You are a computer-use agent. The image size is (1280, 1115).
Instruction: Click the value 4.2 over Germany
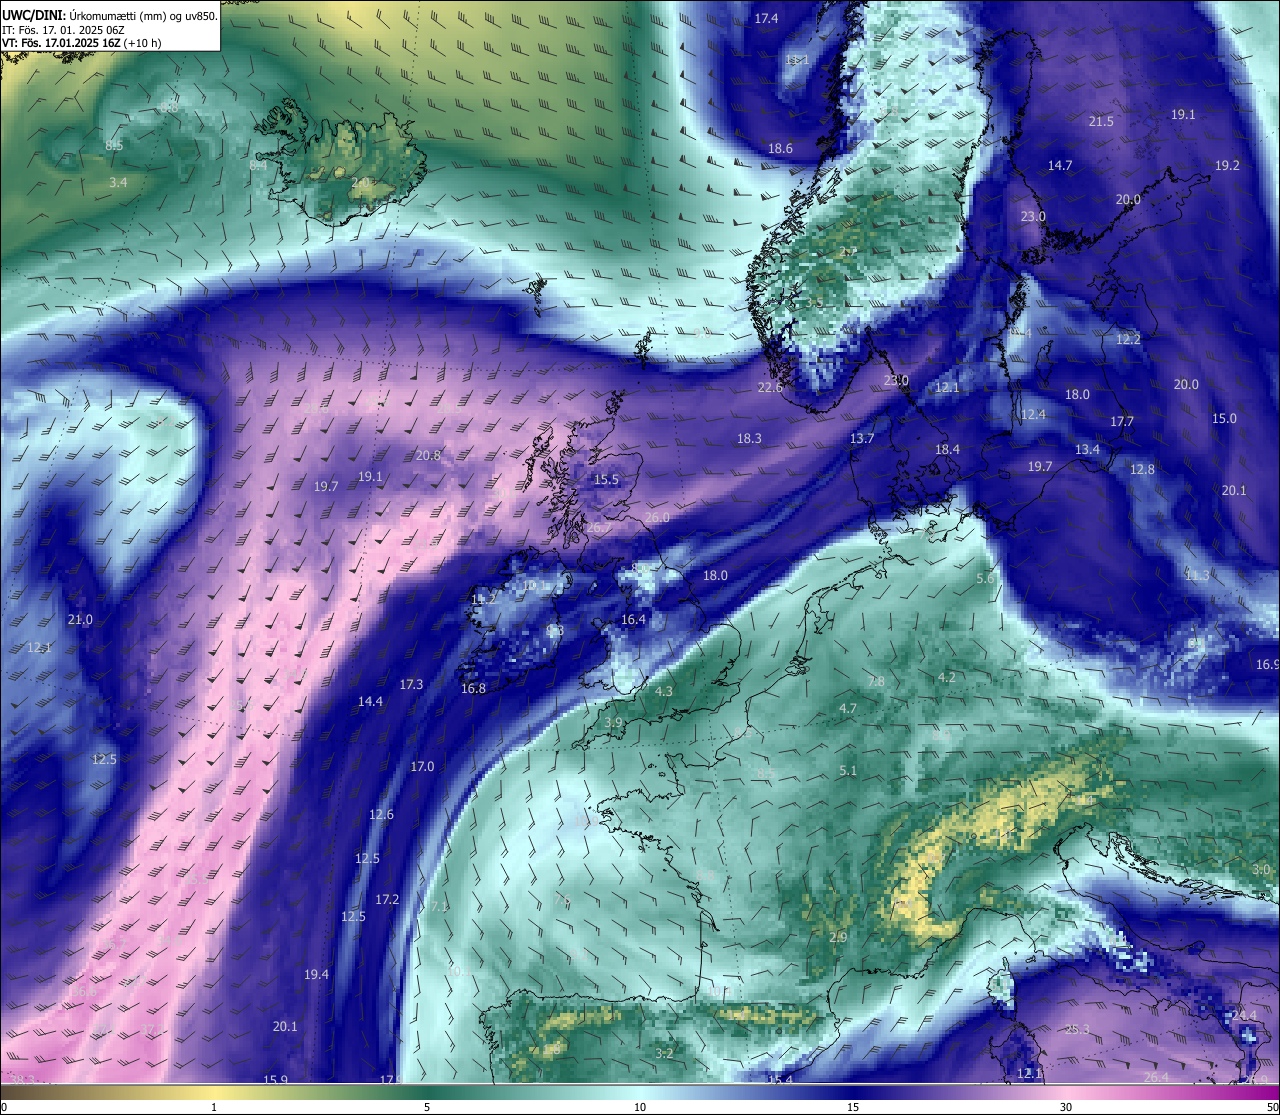point(946,677)
